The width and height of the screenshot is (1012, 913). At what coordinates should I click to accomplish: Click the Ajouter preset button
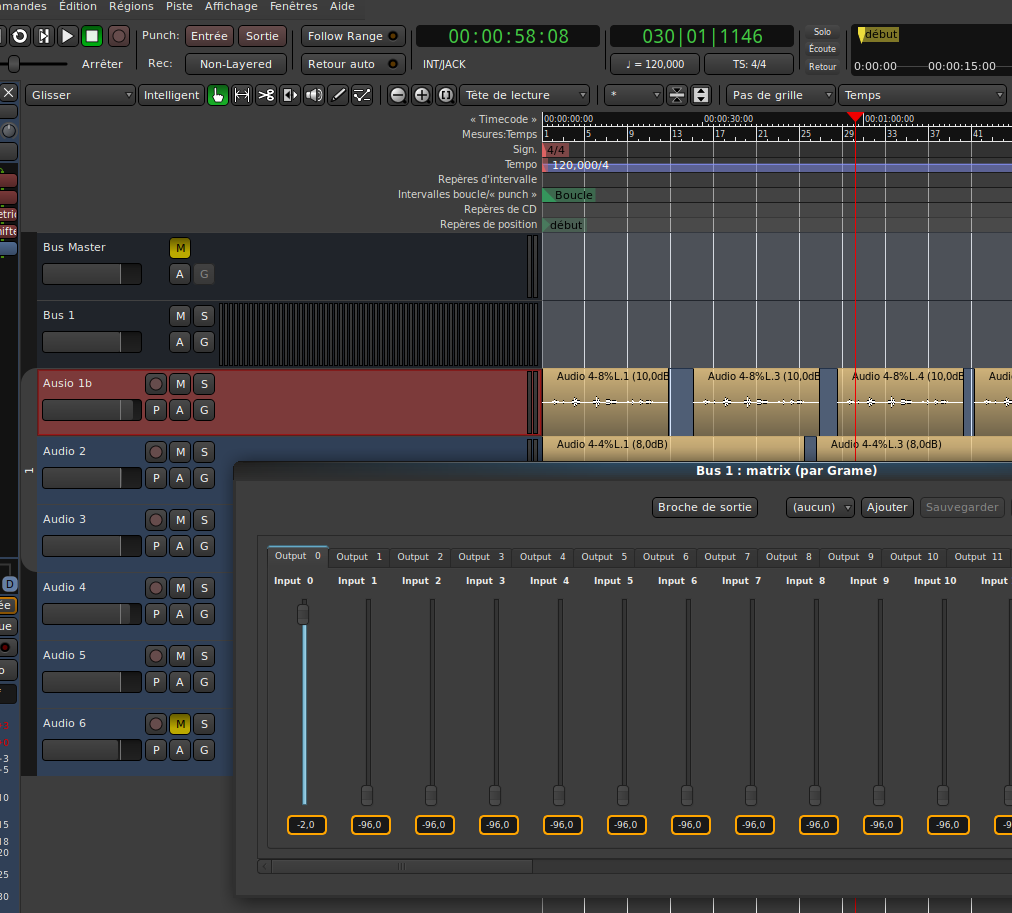point(887,507)
